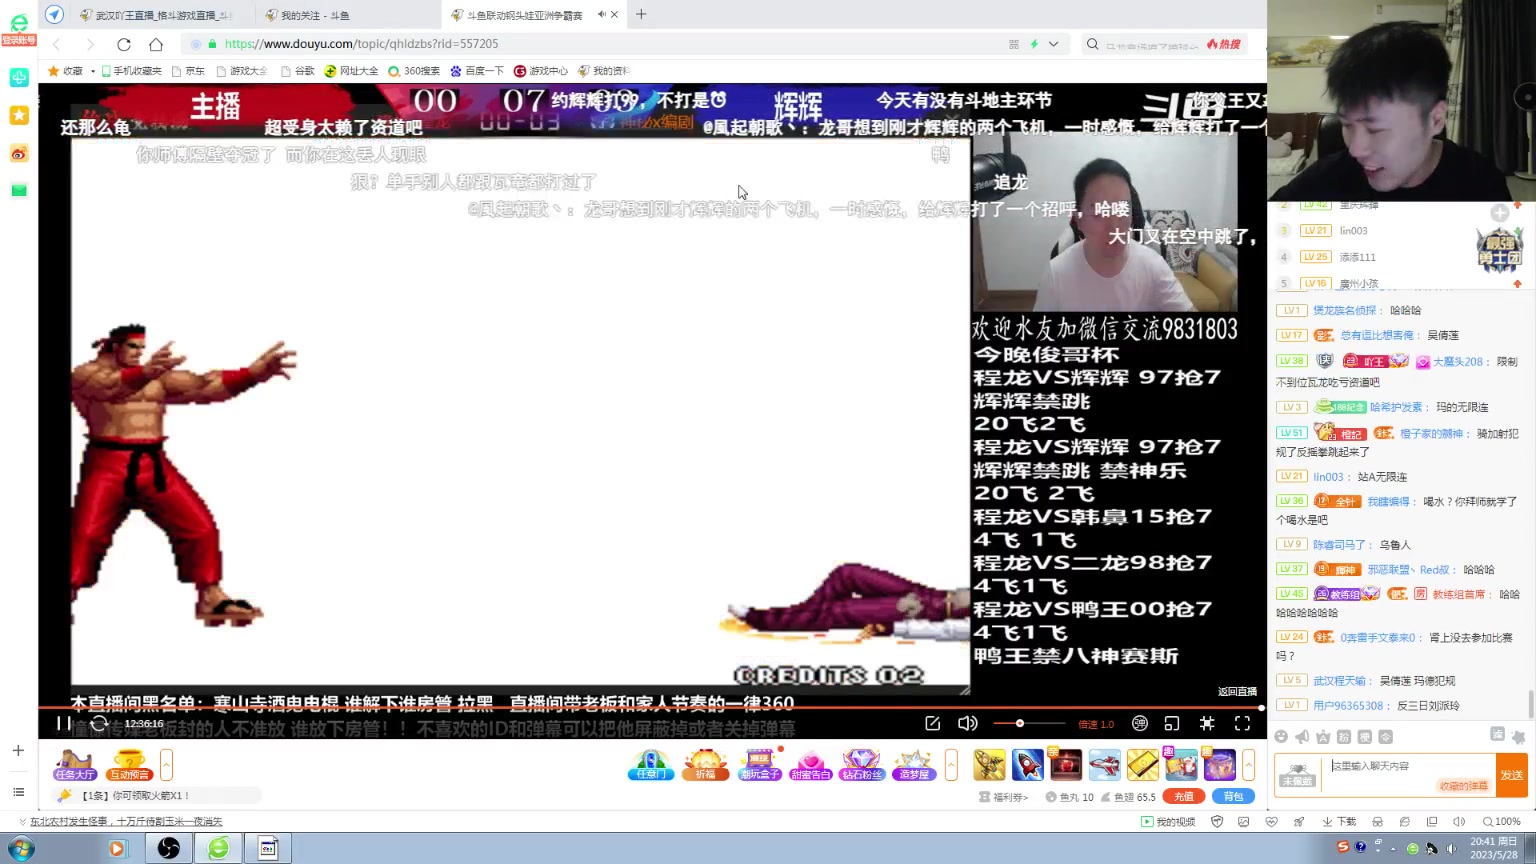The height and width of the screenshot is (864, 1536).
Task: Open the mail icon in left sidebar
Action: pyautogui.click(x=19, y=191)
